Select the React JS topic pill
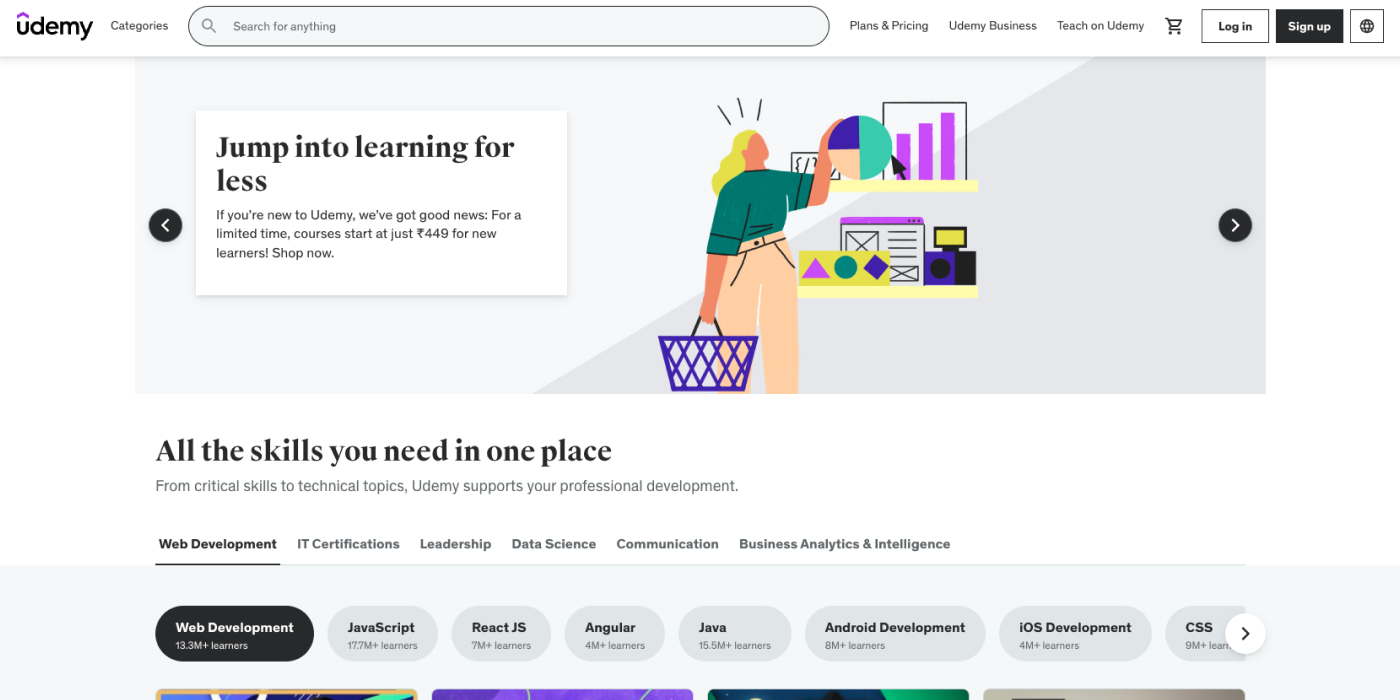Viewport: 1400px width, 700px height. [501, 634]
